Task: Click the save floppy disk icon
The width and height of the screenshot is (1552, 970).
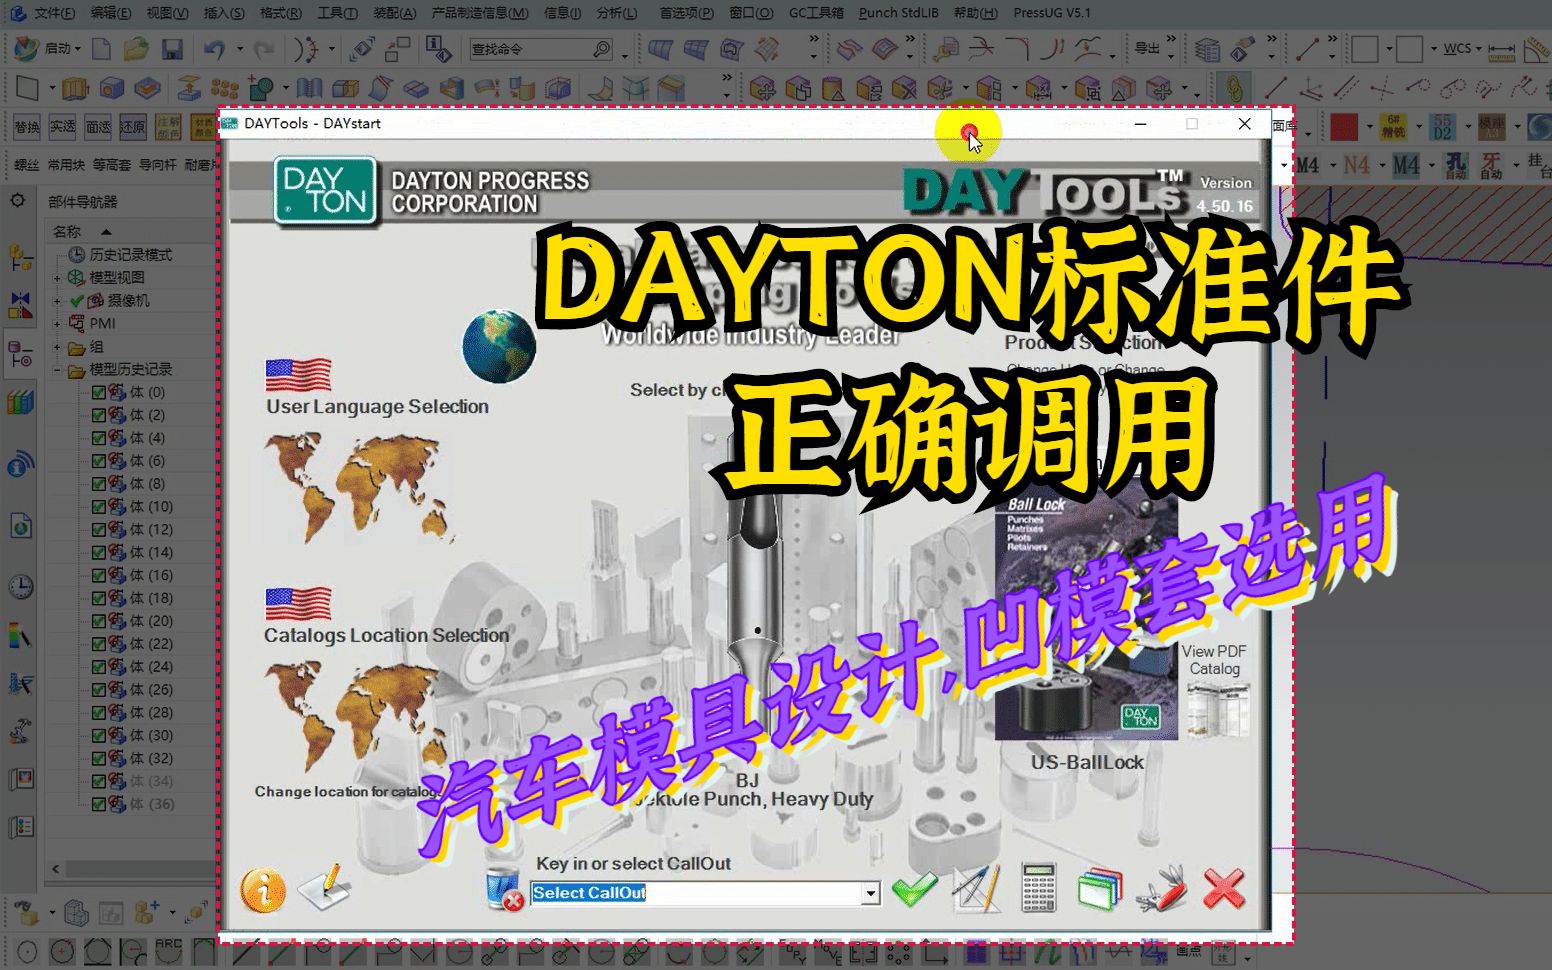Action: coord(172,48)
